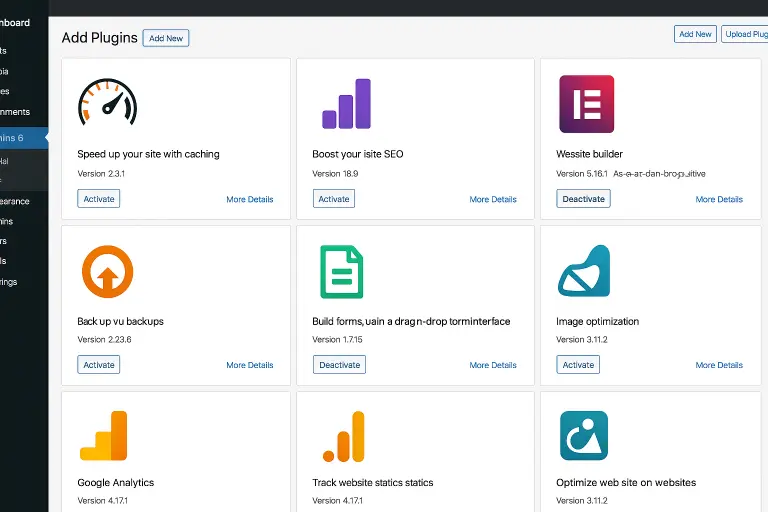
Task: Activate the Back up backups plugin
Action: click(x=98, y=365)
